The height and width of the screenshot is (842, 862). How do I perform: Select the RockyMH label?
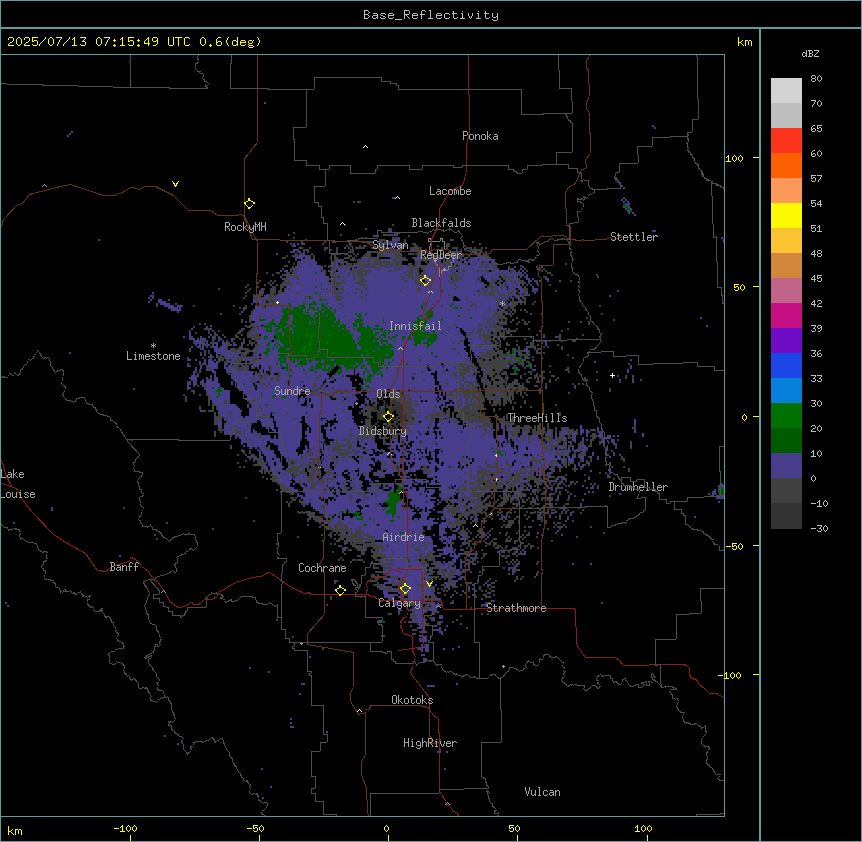(245, 227)
